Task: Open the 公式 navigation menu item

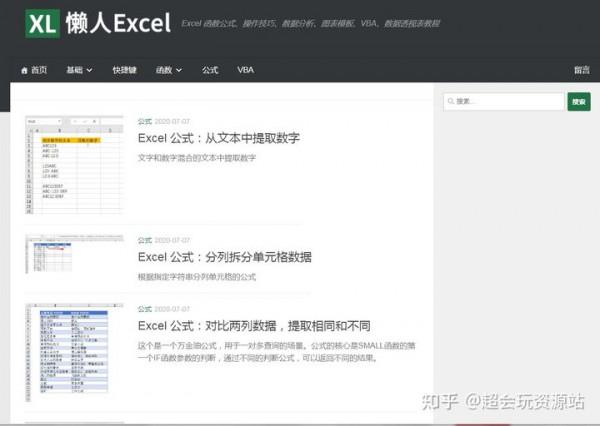Action: click(x=210, y=70)
